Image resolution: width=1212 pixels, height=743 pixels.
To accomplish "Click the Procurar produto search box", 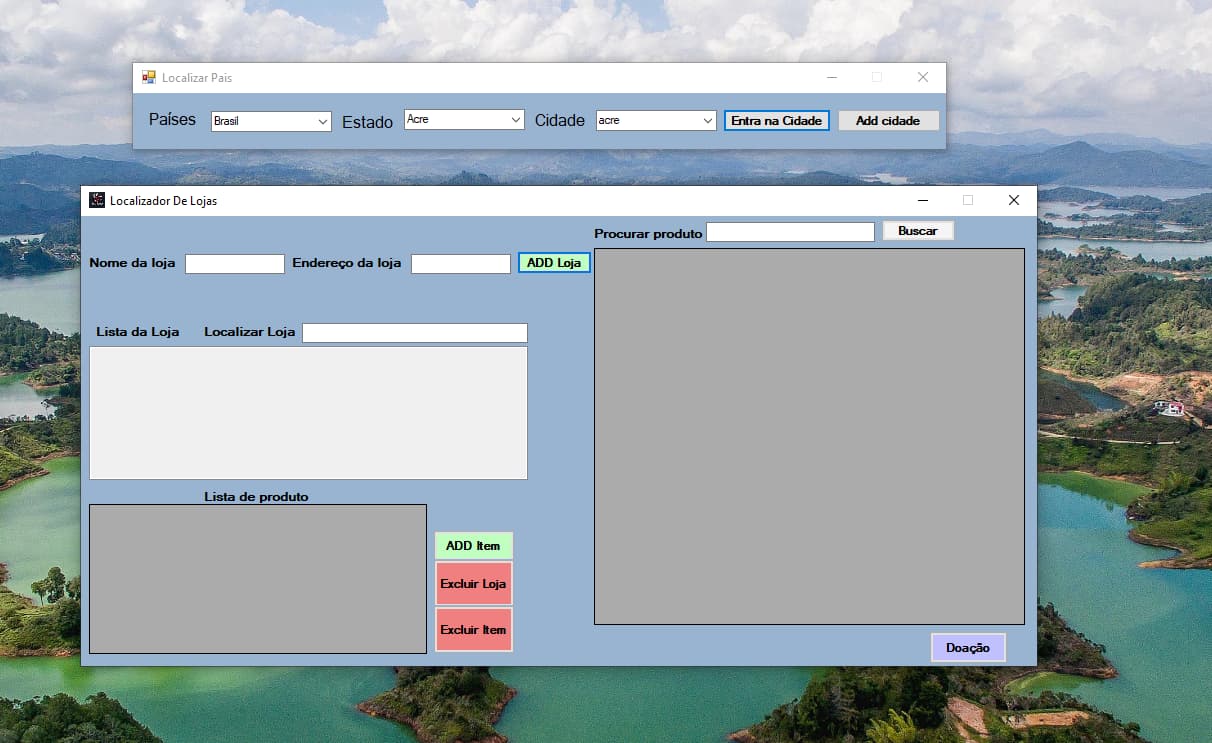I will [x=791, y=232].
